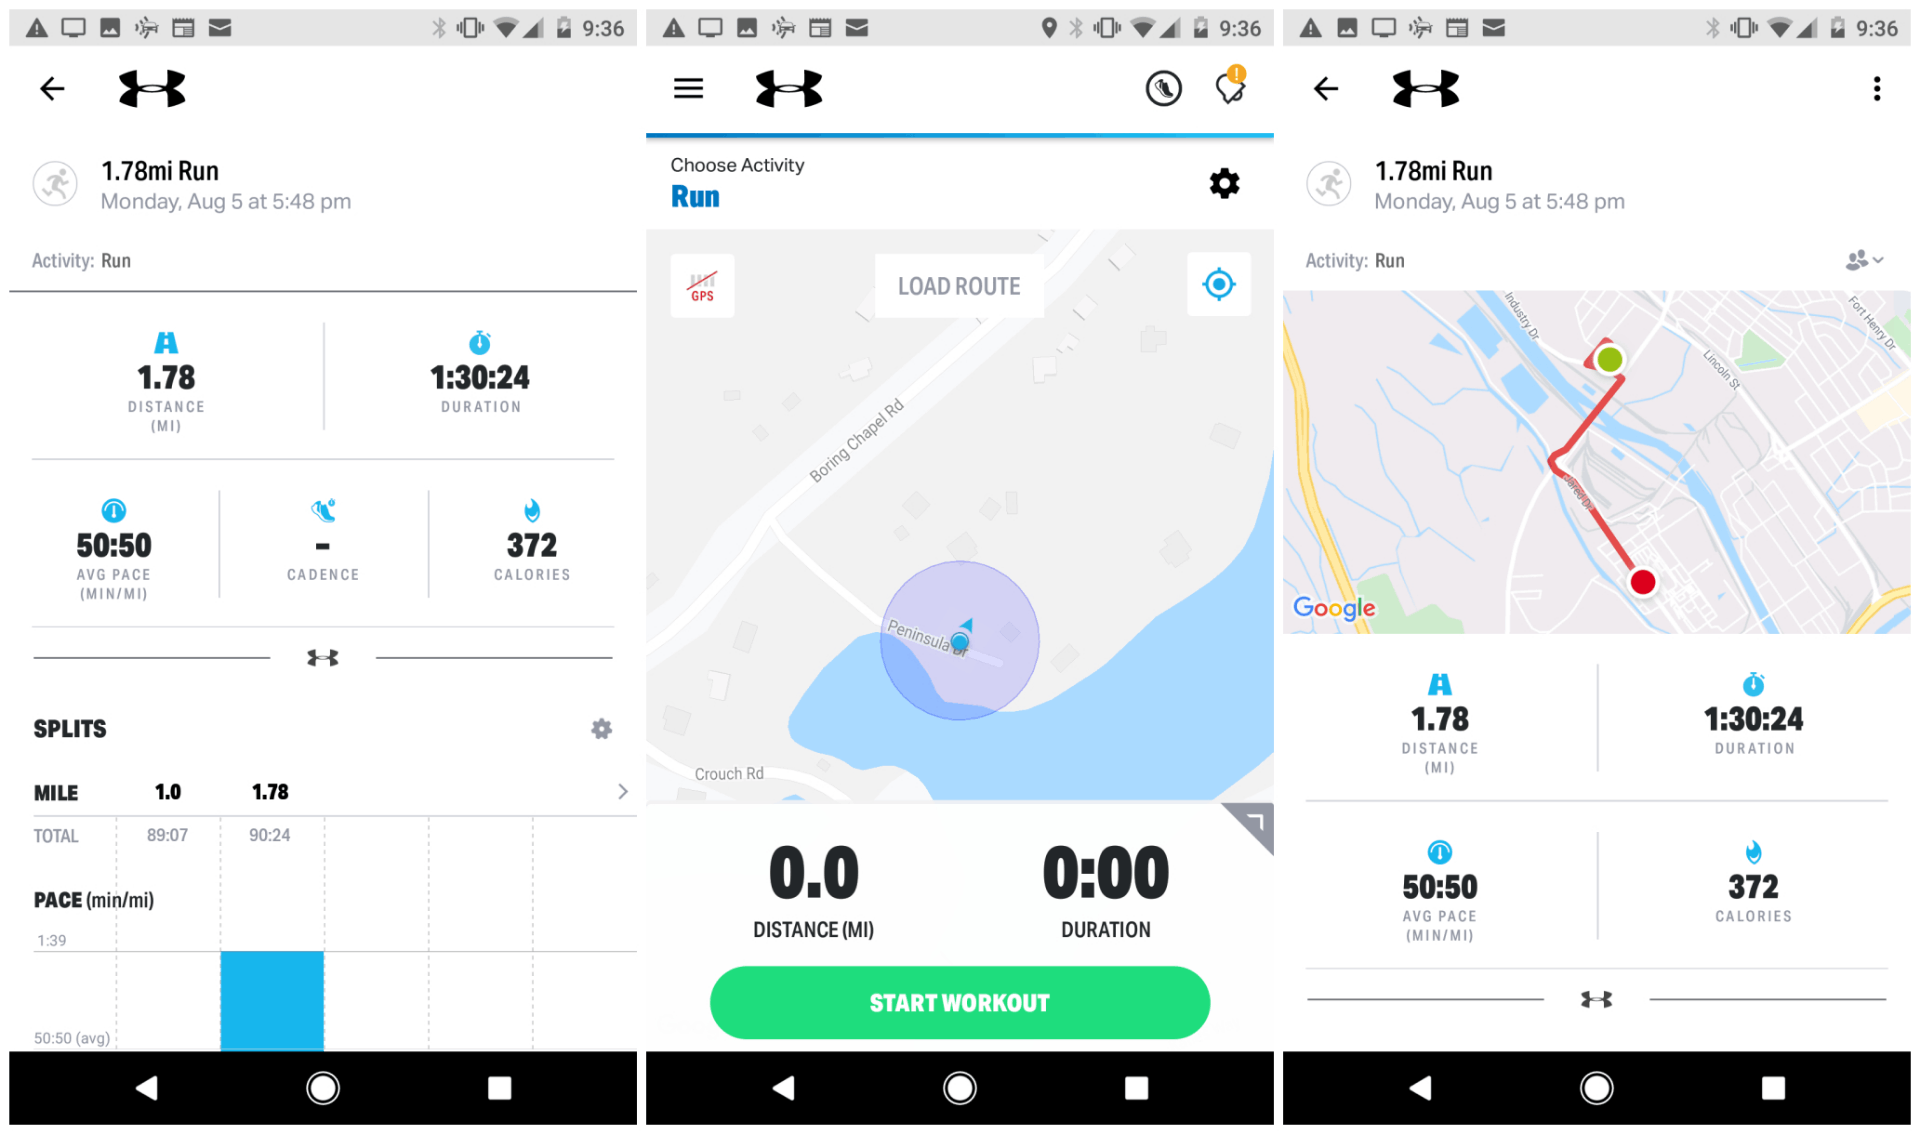This screenshot has height=1134, width=1920.
Task: Click the location crosshair icon on map
Action: [1220, 284]
